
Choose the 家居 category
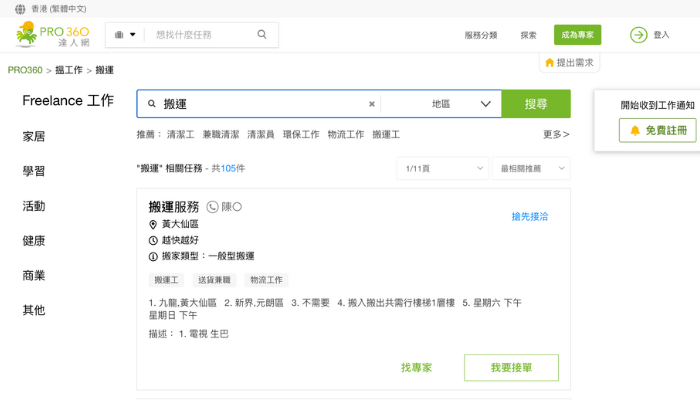pos(34,137)
